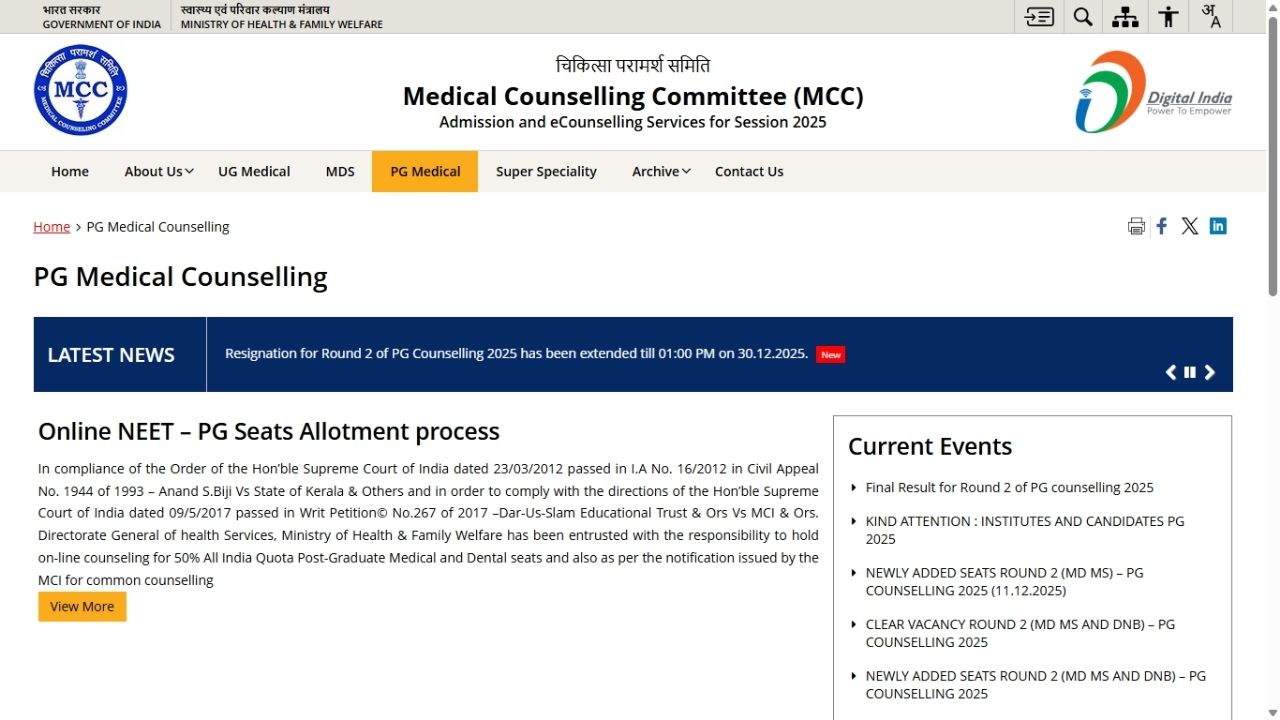Expand the About Us dropdown
The height and width of the screenshot is (720, 1280).
point(157,171)
